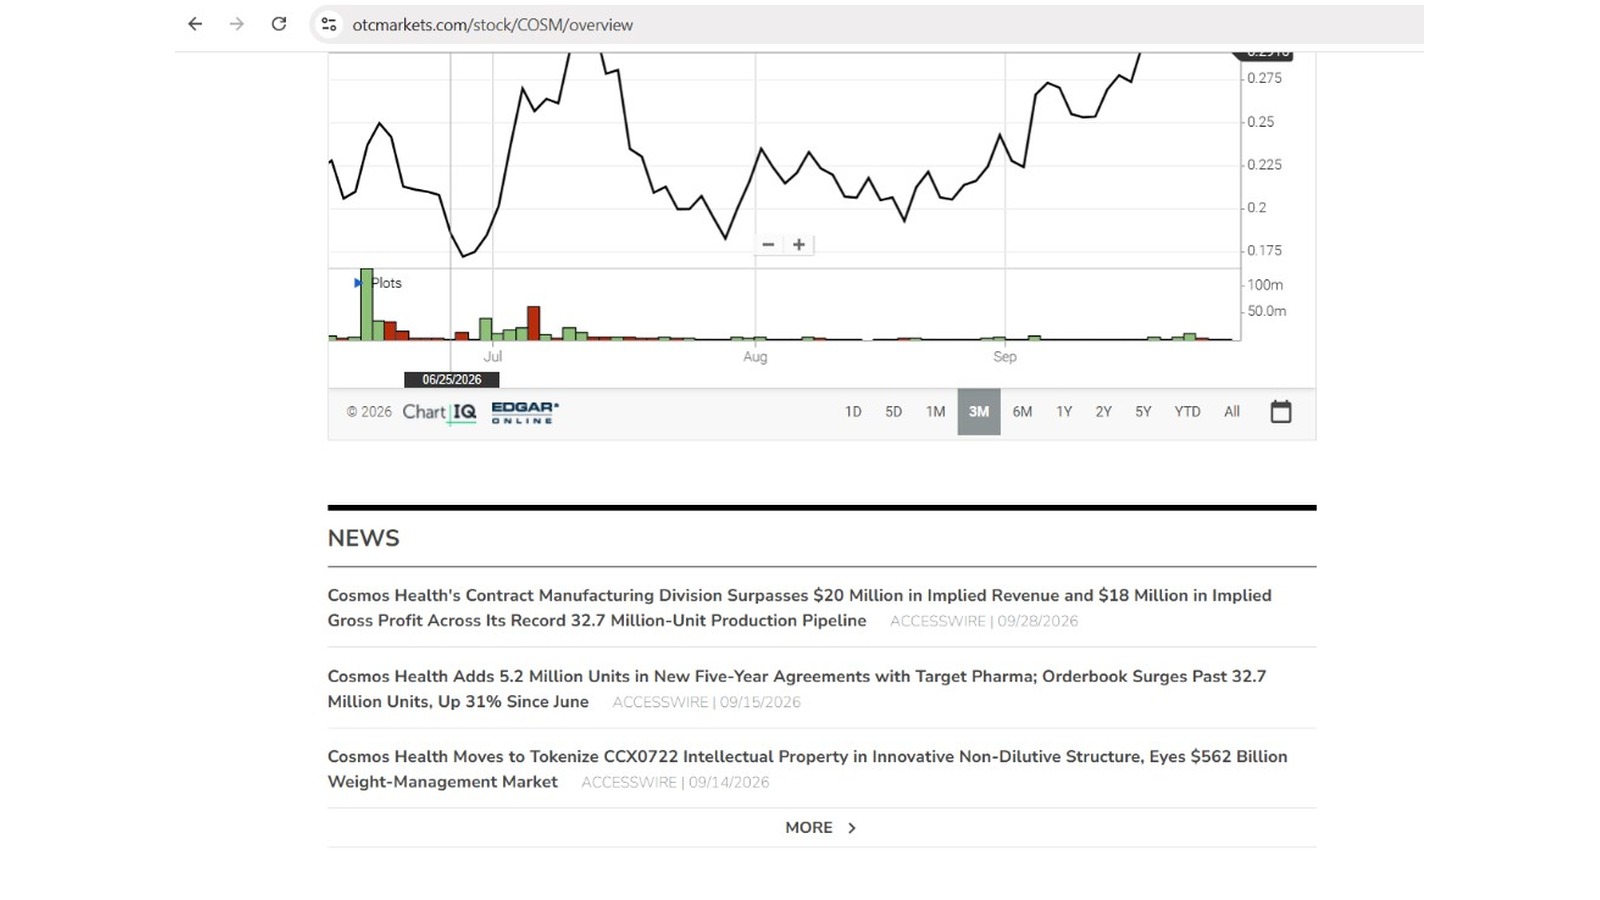The height and width of the screenshot is (900, 1600).
Task: Click the 0.225 price axis label
Action: click(1264, 165)
